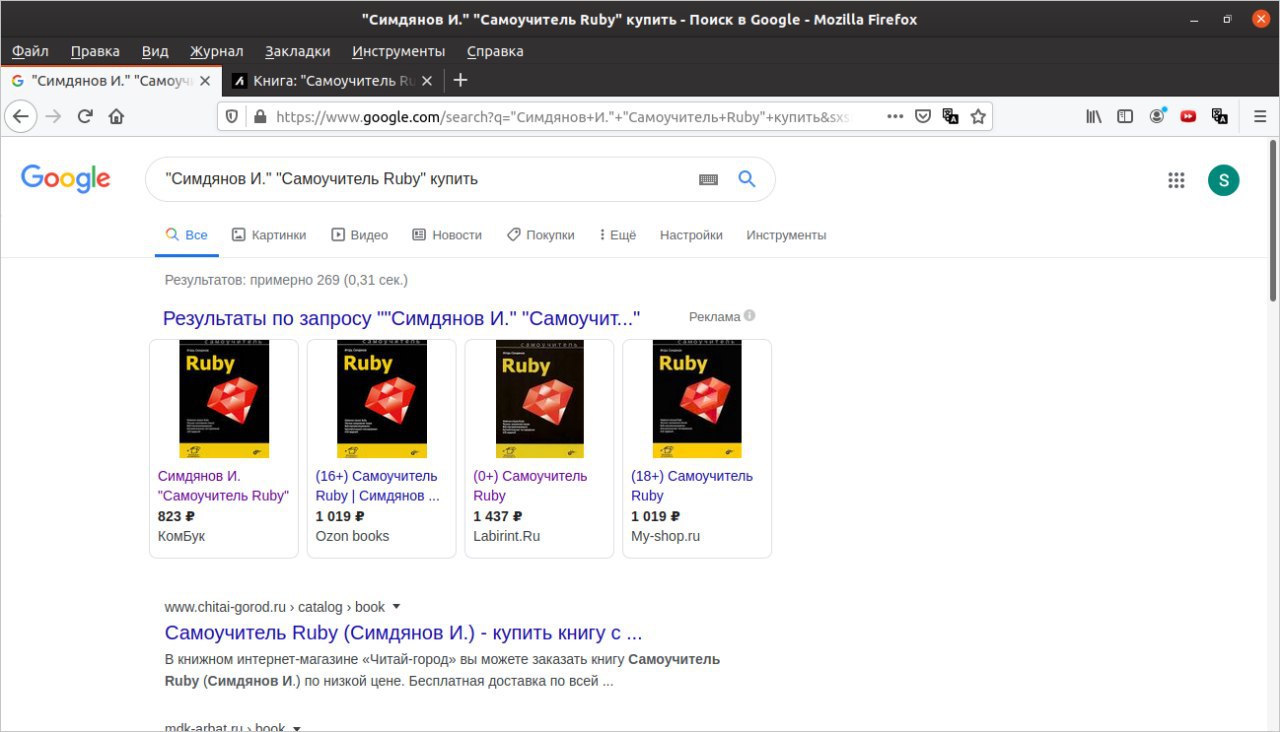
Task: Open the Закладки menu
Action: [x=297, y=51]
